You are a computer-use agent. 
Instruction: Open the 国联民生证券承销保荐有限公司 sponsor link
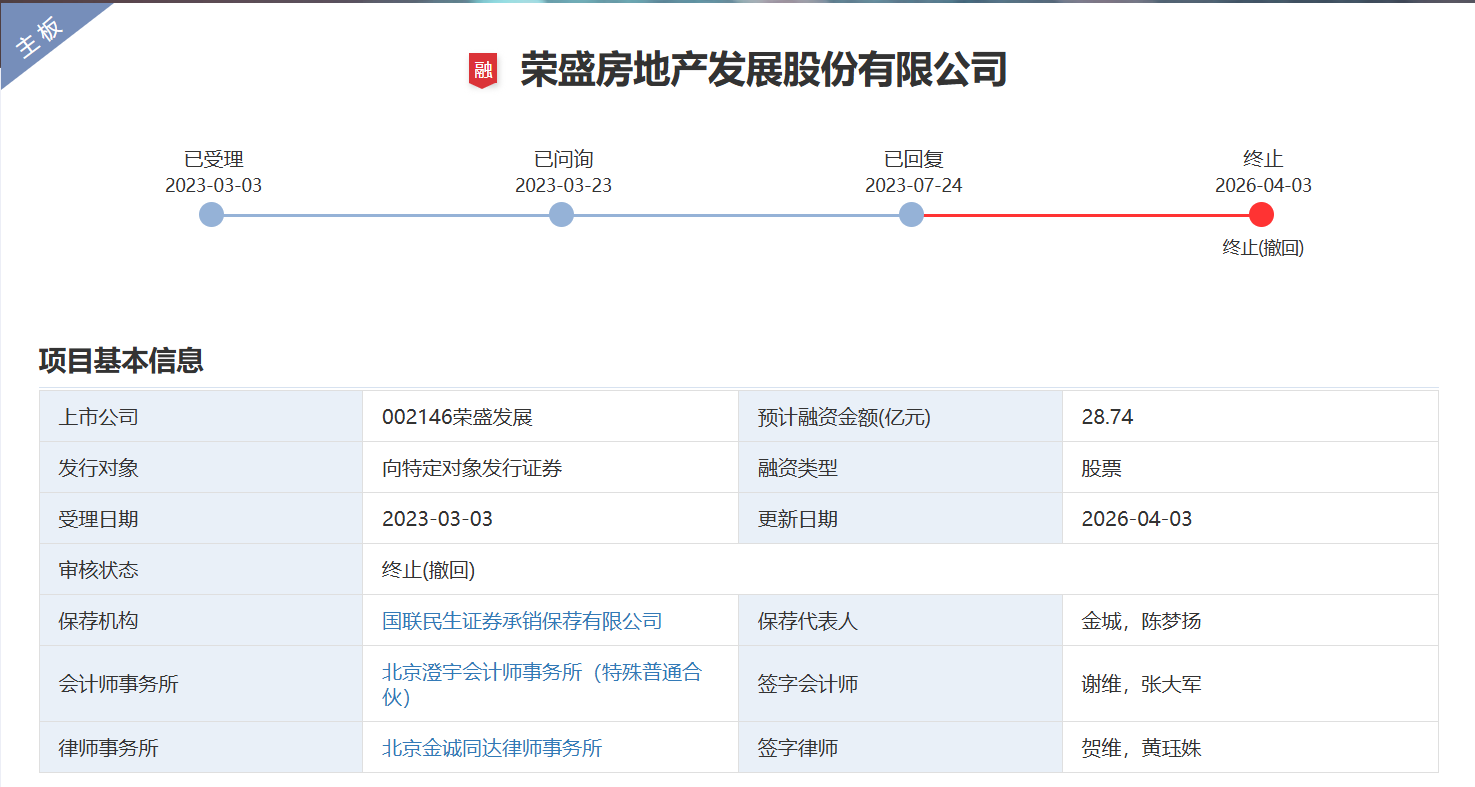pos(520,621)
